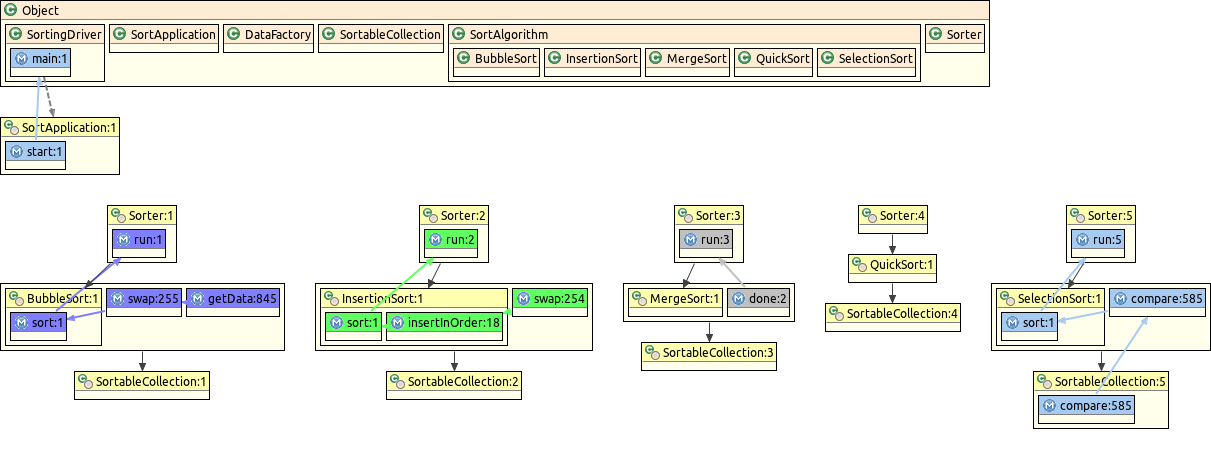Screen dimensions: 1211x451
Task: Click the object icon beside QuickSort:1
Action: (858, 265)
